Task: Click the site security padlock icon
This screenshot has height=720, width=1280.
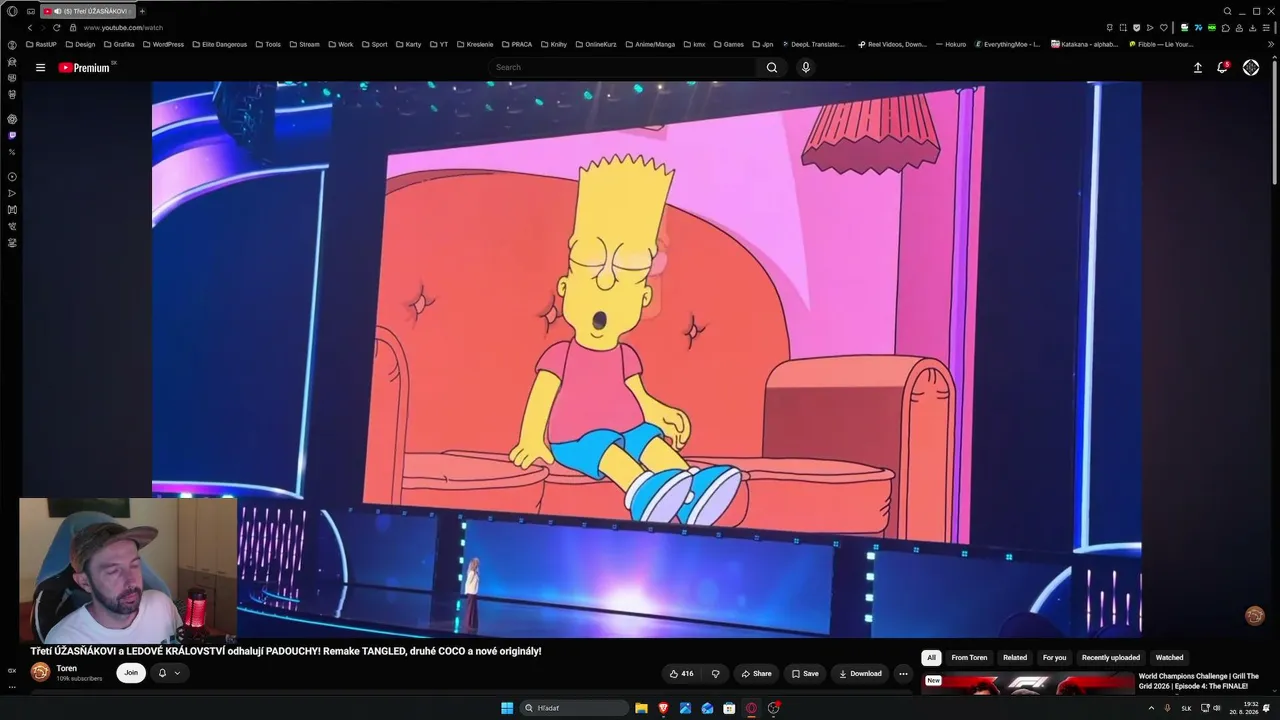Action: [73, 28]
